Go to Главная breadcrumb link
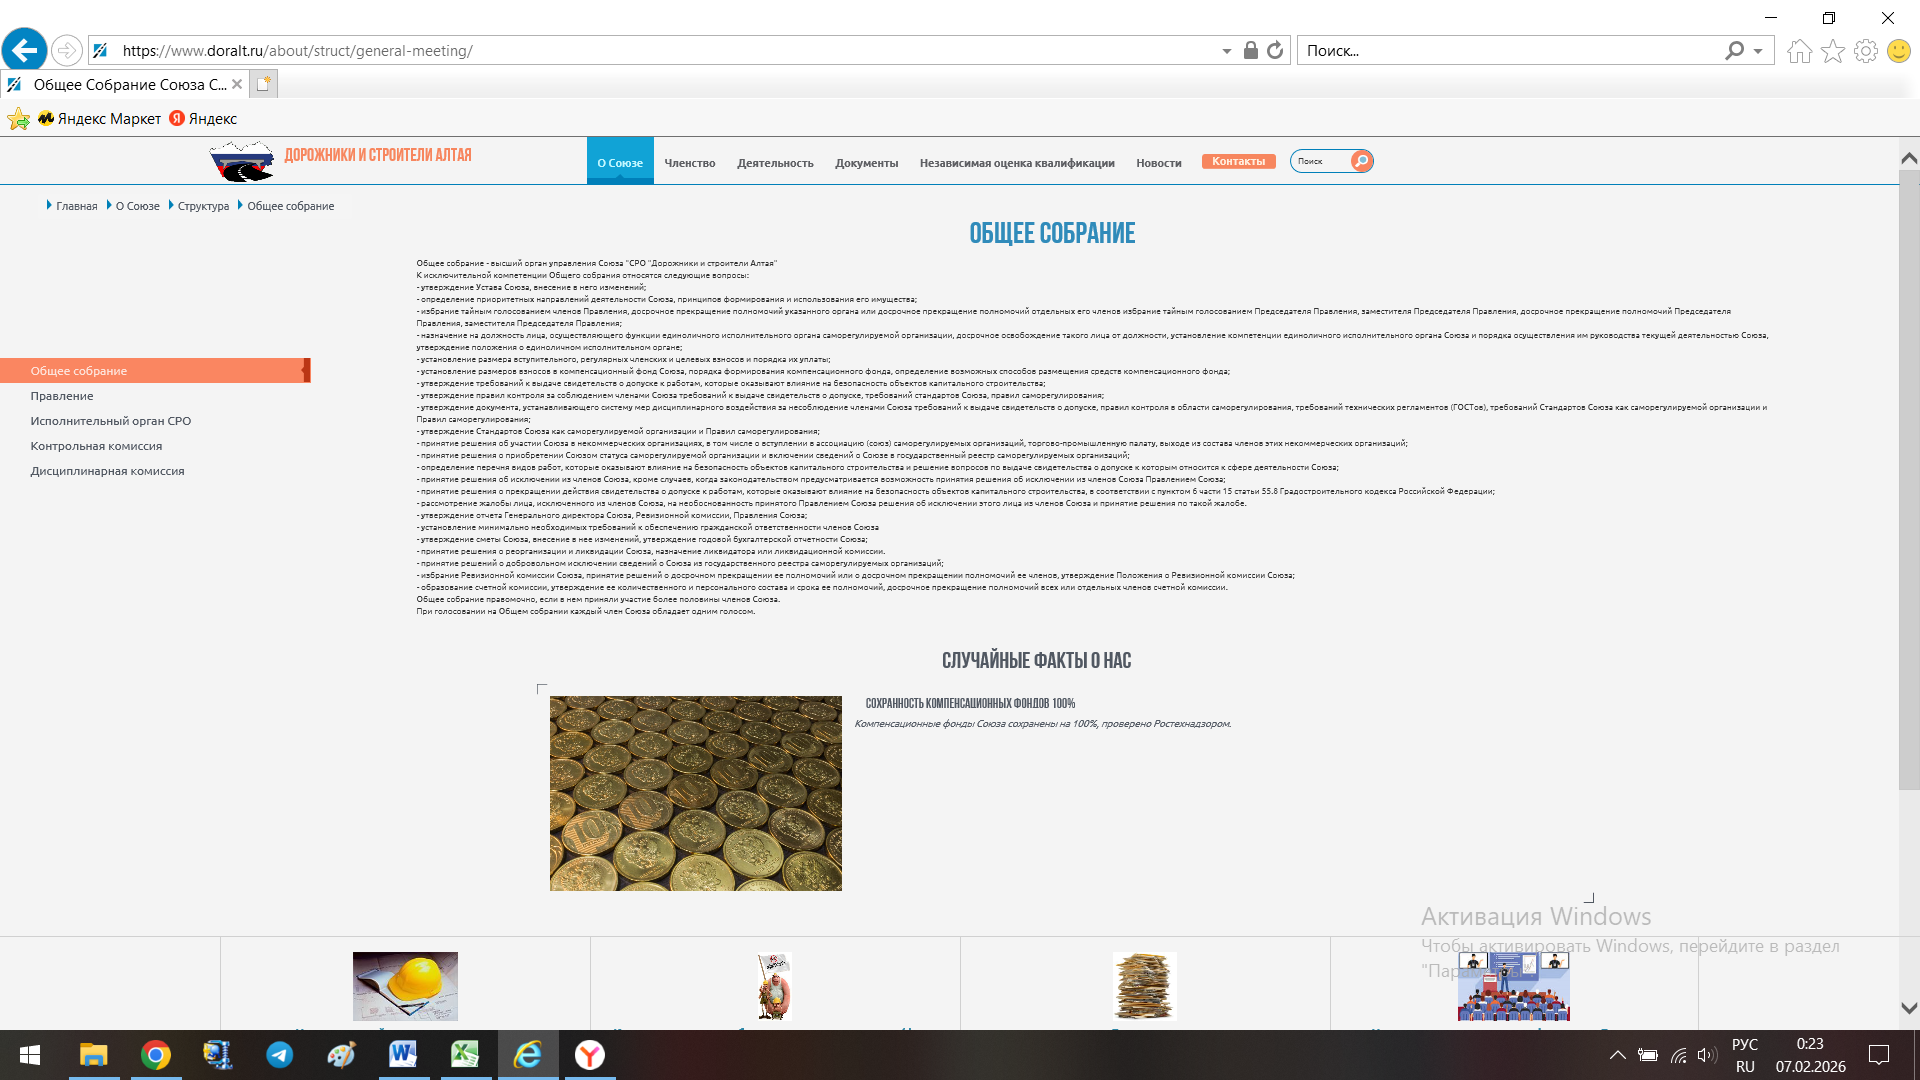The height and width of the screenshot is (1080, 1920). tap(76, 206)
